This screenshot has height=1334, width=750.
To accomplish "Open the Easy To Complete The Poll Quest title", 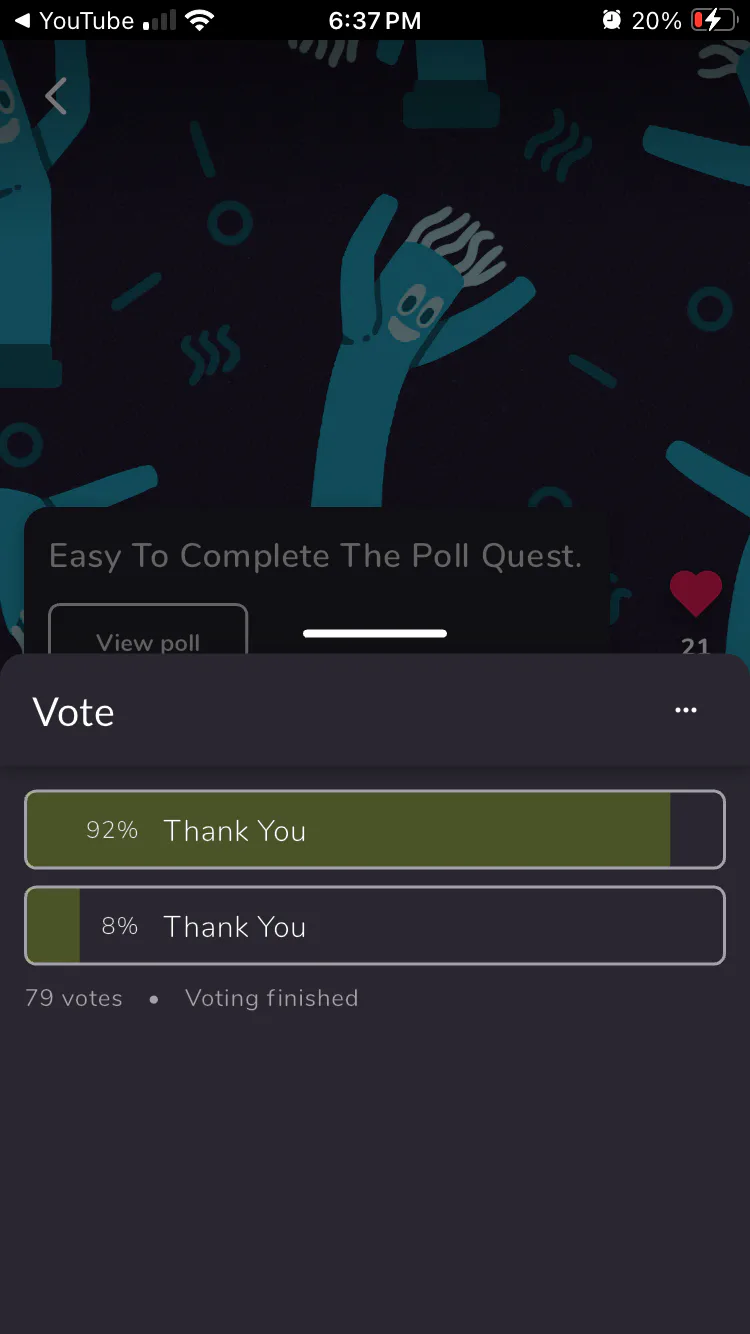I will click(x=315, y=556).
